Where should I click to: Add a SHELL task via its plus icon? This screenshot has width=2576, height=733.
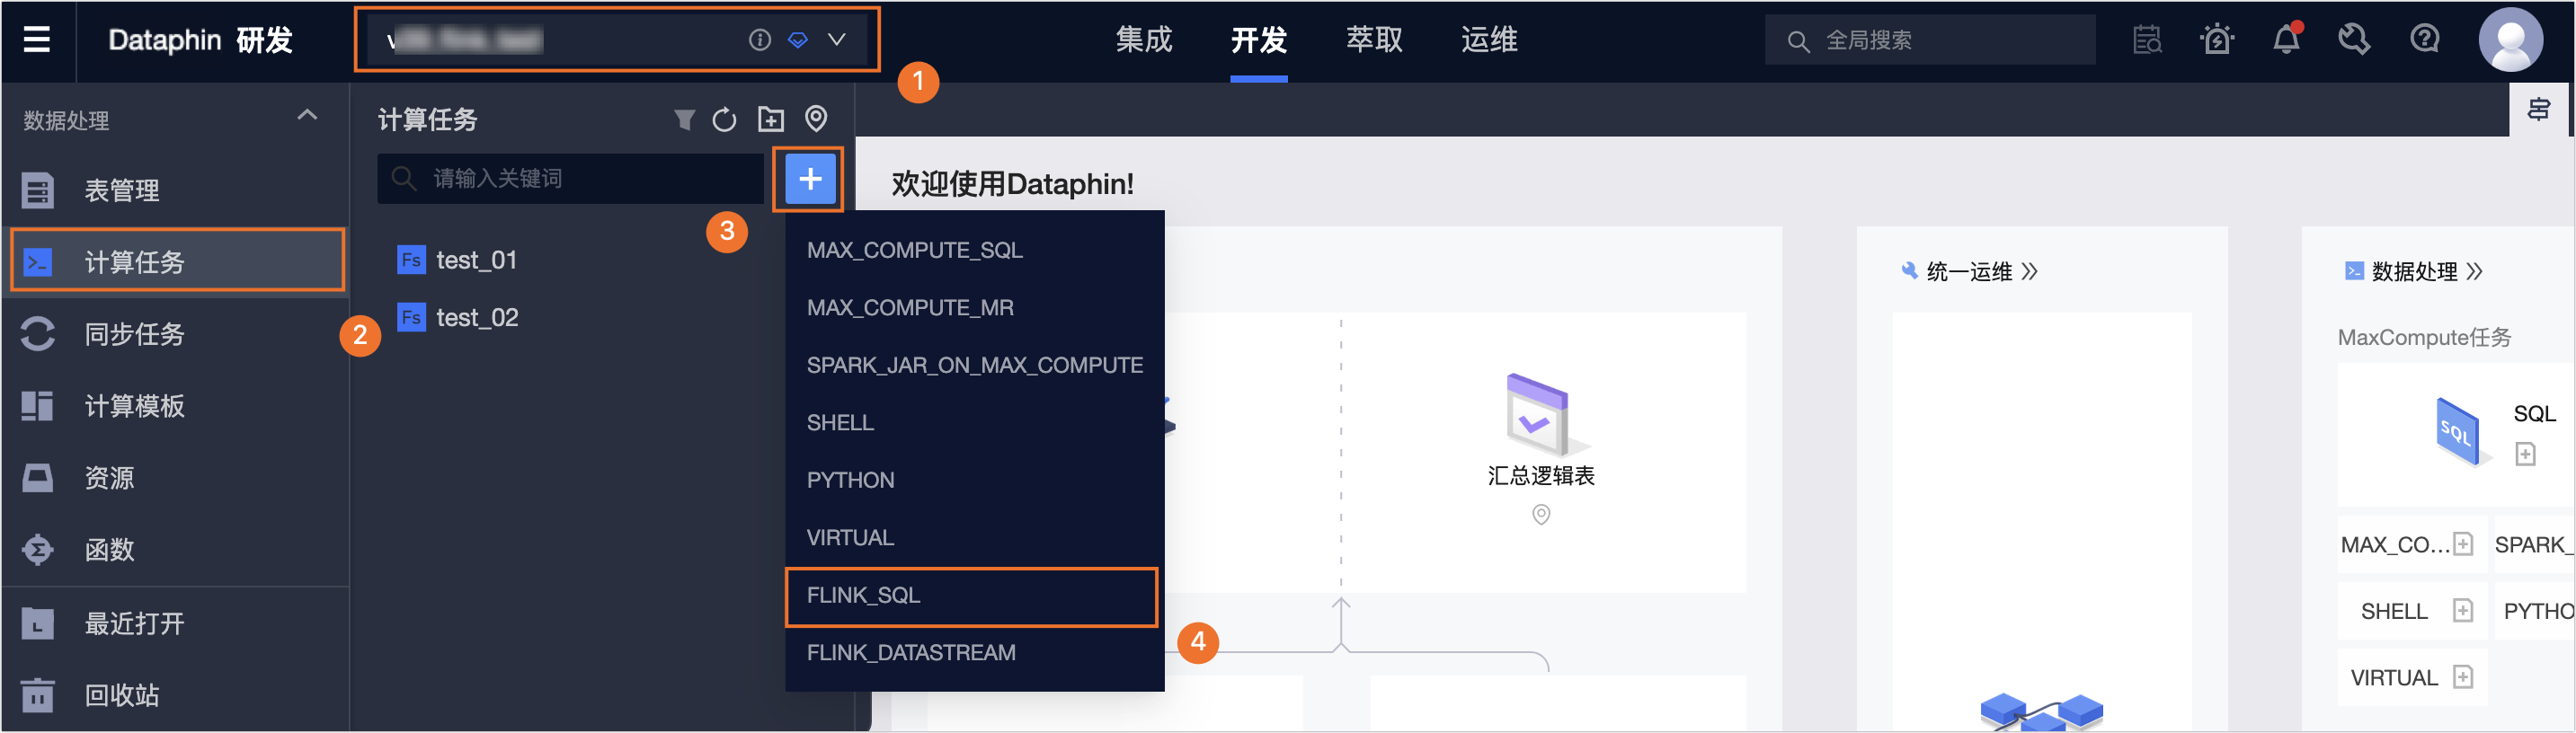click(2463, 610)
